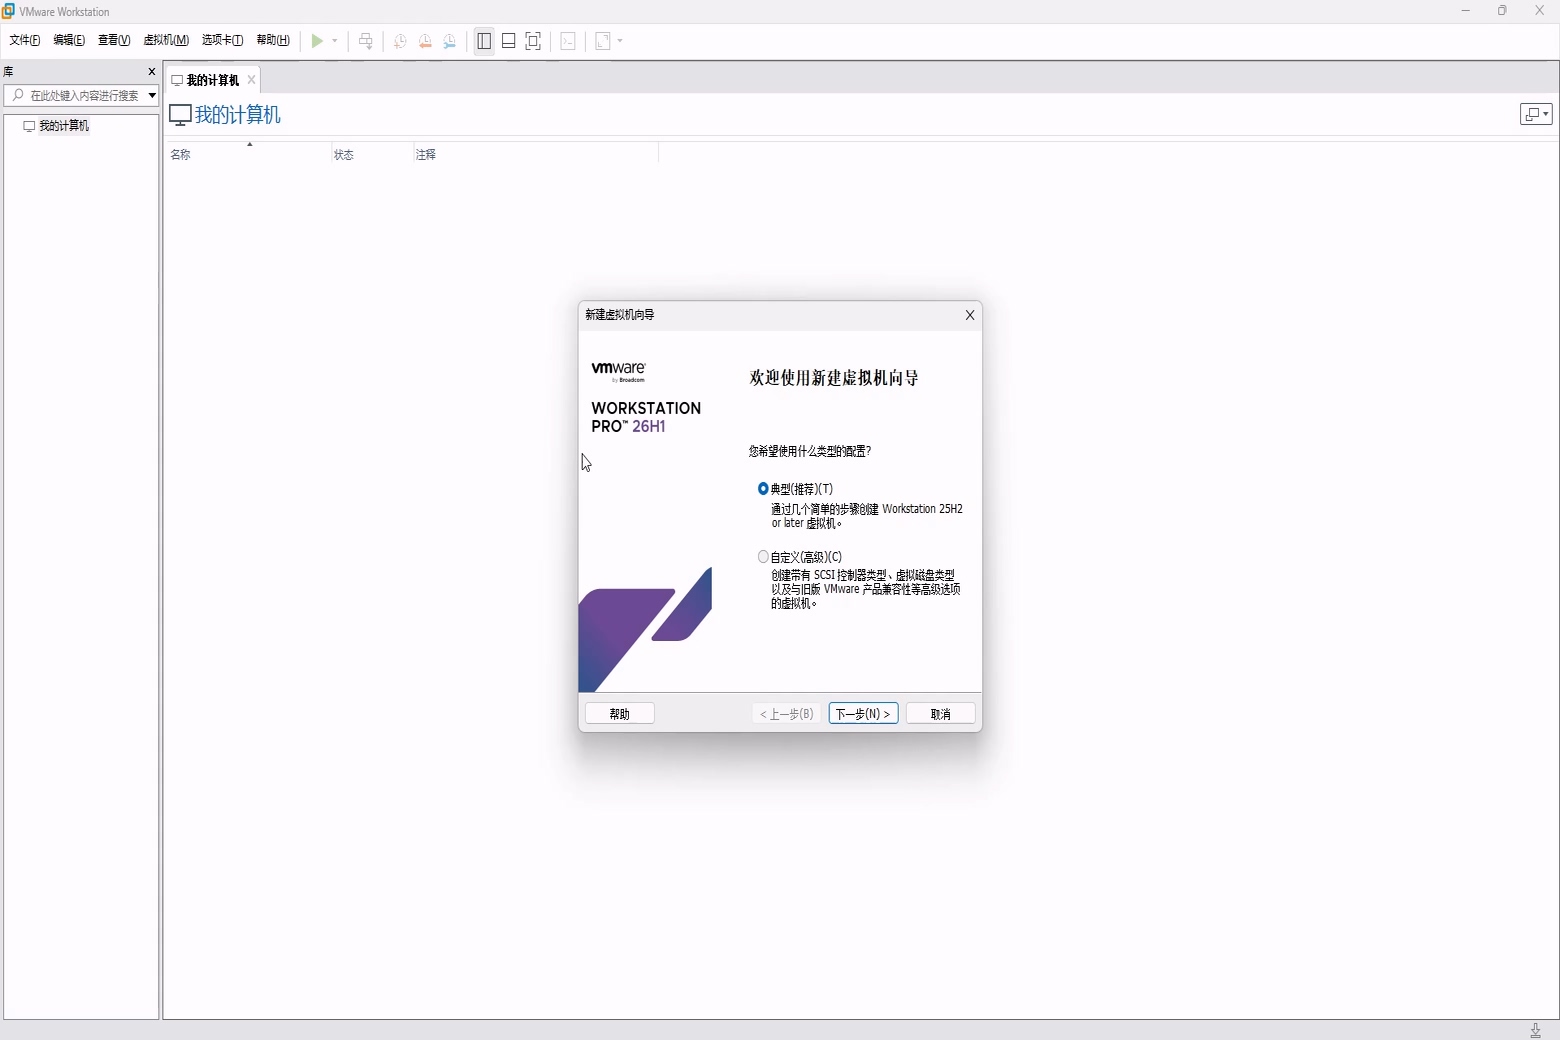
Task: Close the library (库) panel
Action: click(152, 72)
